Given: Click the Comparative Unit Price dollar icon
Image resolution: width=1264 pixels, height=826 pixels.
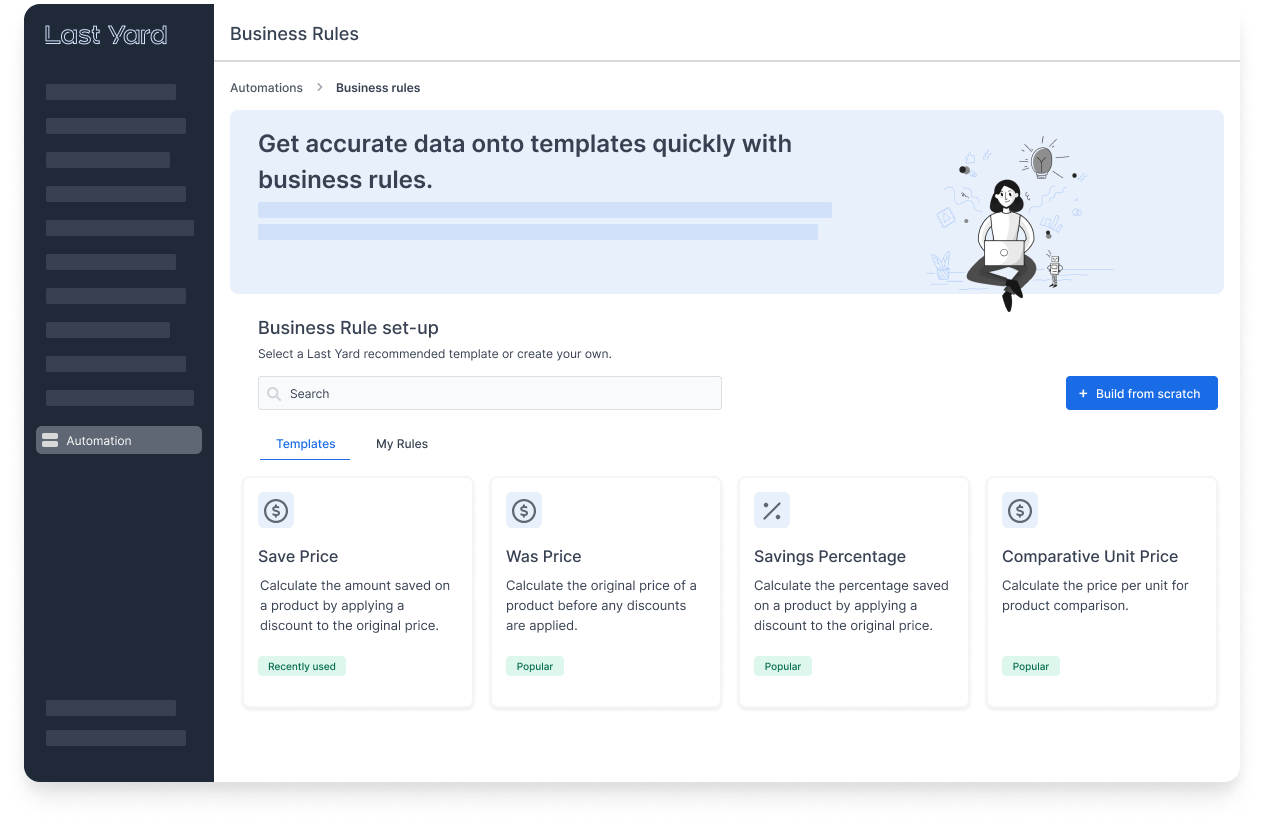Looking at the screenshot, I should click(x=1020, y=511).
